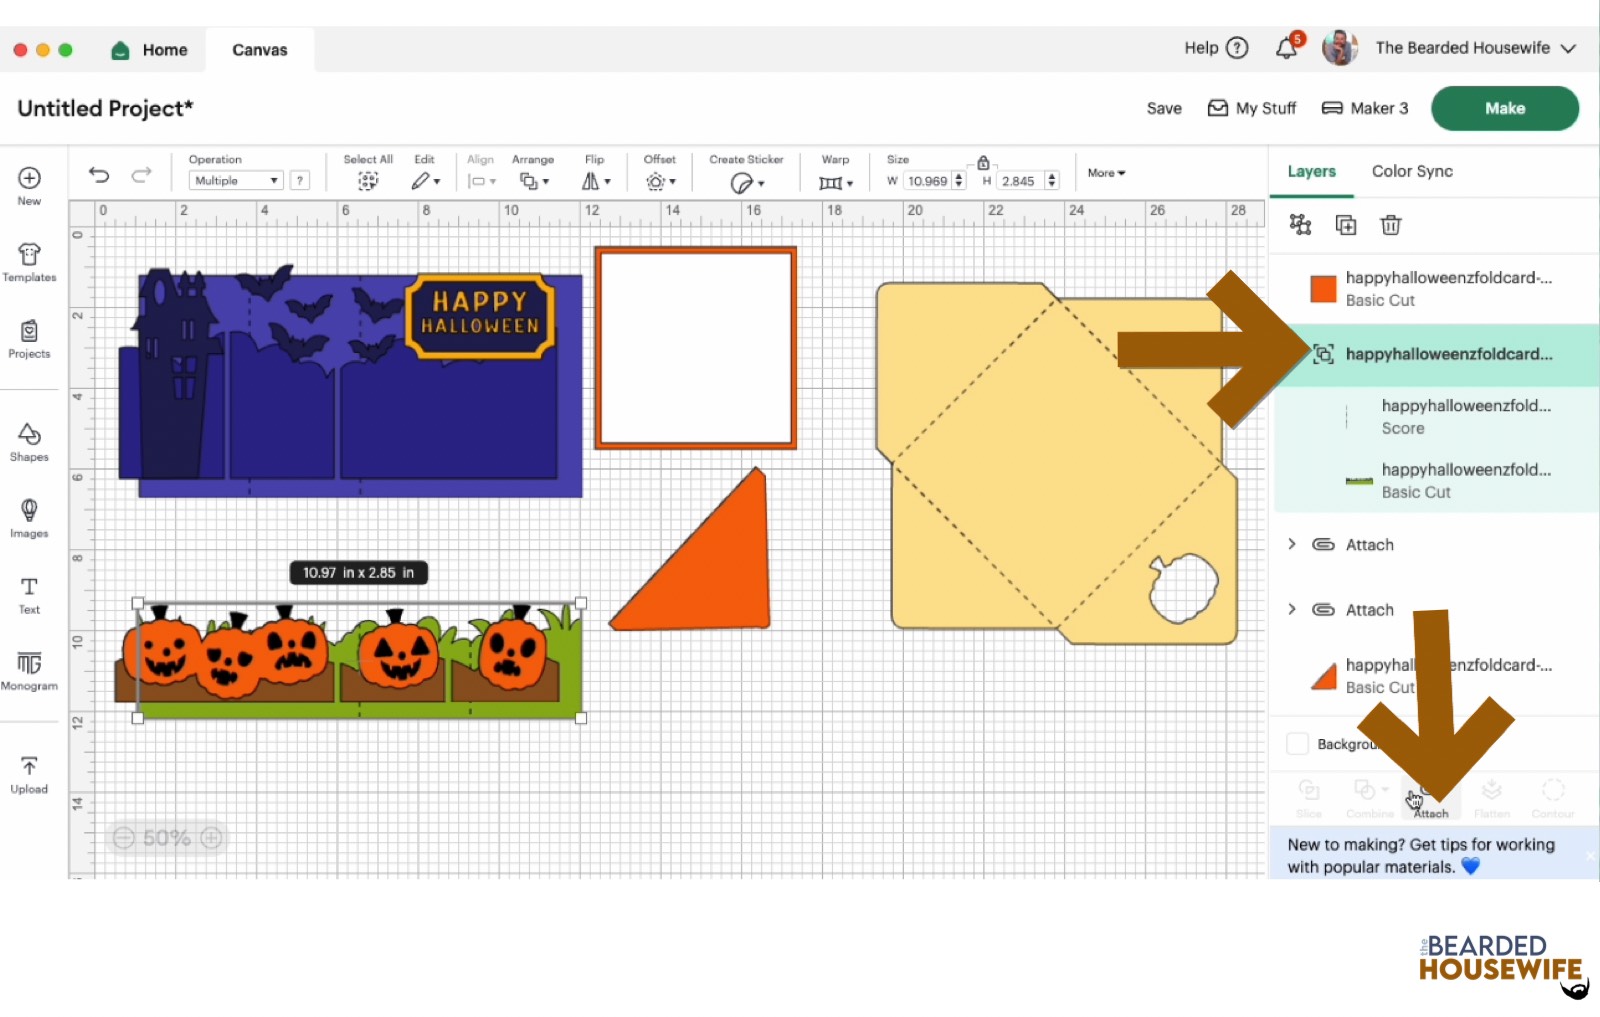Image resolution: width=1600 pixels, height=1017 pixels.
Task: Click the orange Basic Cut layer swatch
Action: pyautogui.click(x=1323, y=289)
